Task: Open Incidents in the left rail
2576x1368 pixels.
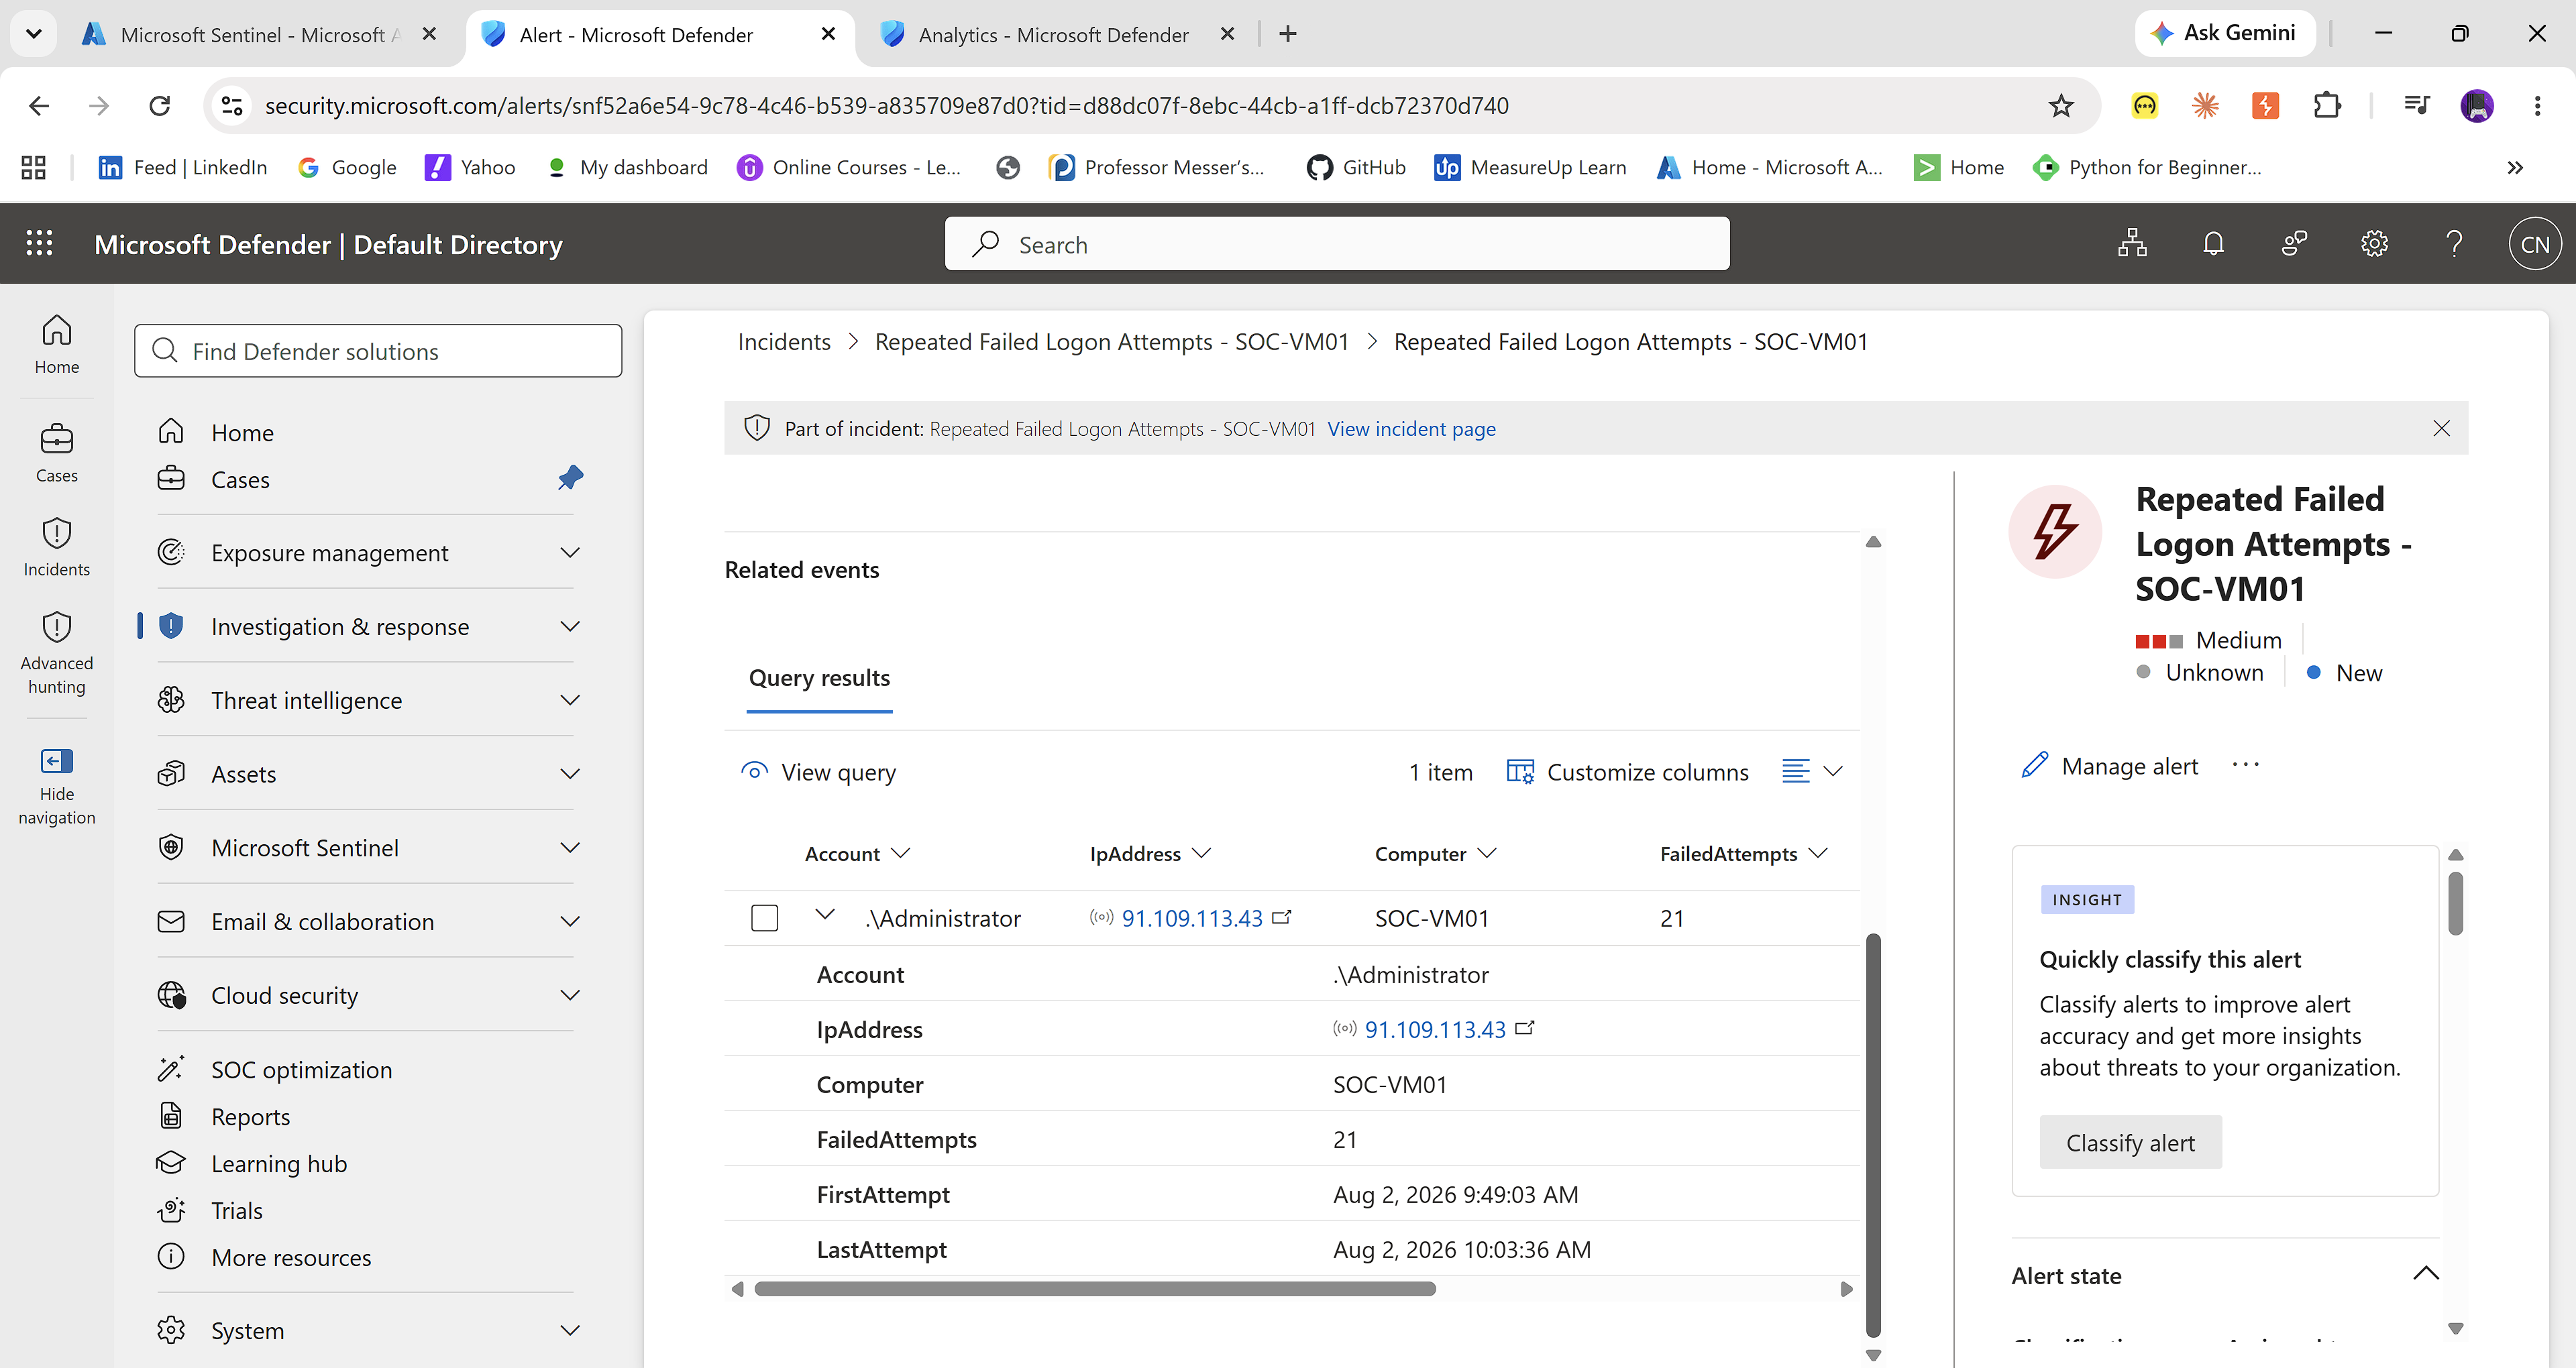Action: (57, 547)
